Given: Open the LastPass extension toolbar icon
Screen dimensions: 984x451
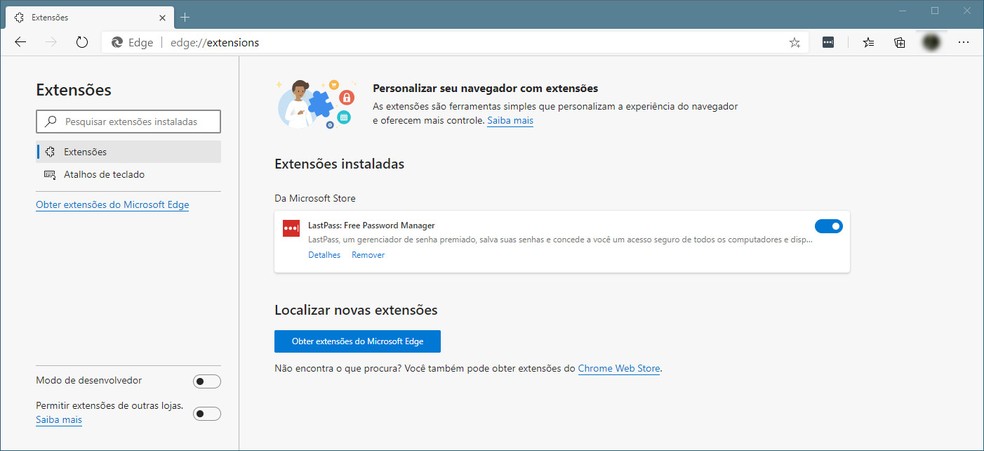Looking at the screenshot, I should (x=828, y=42).
